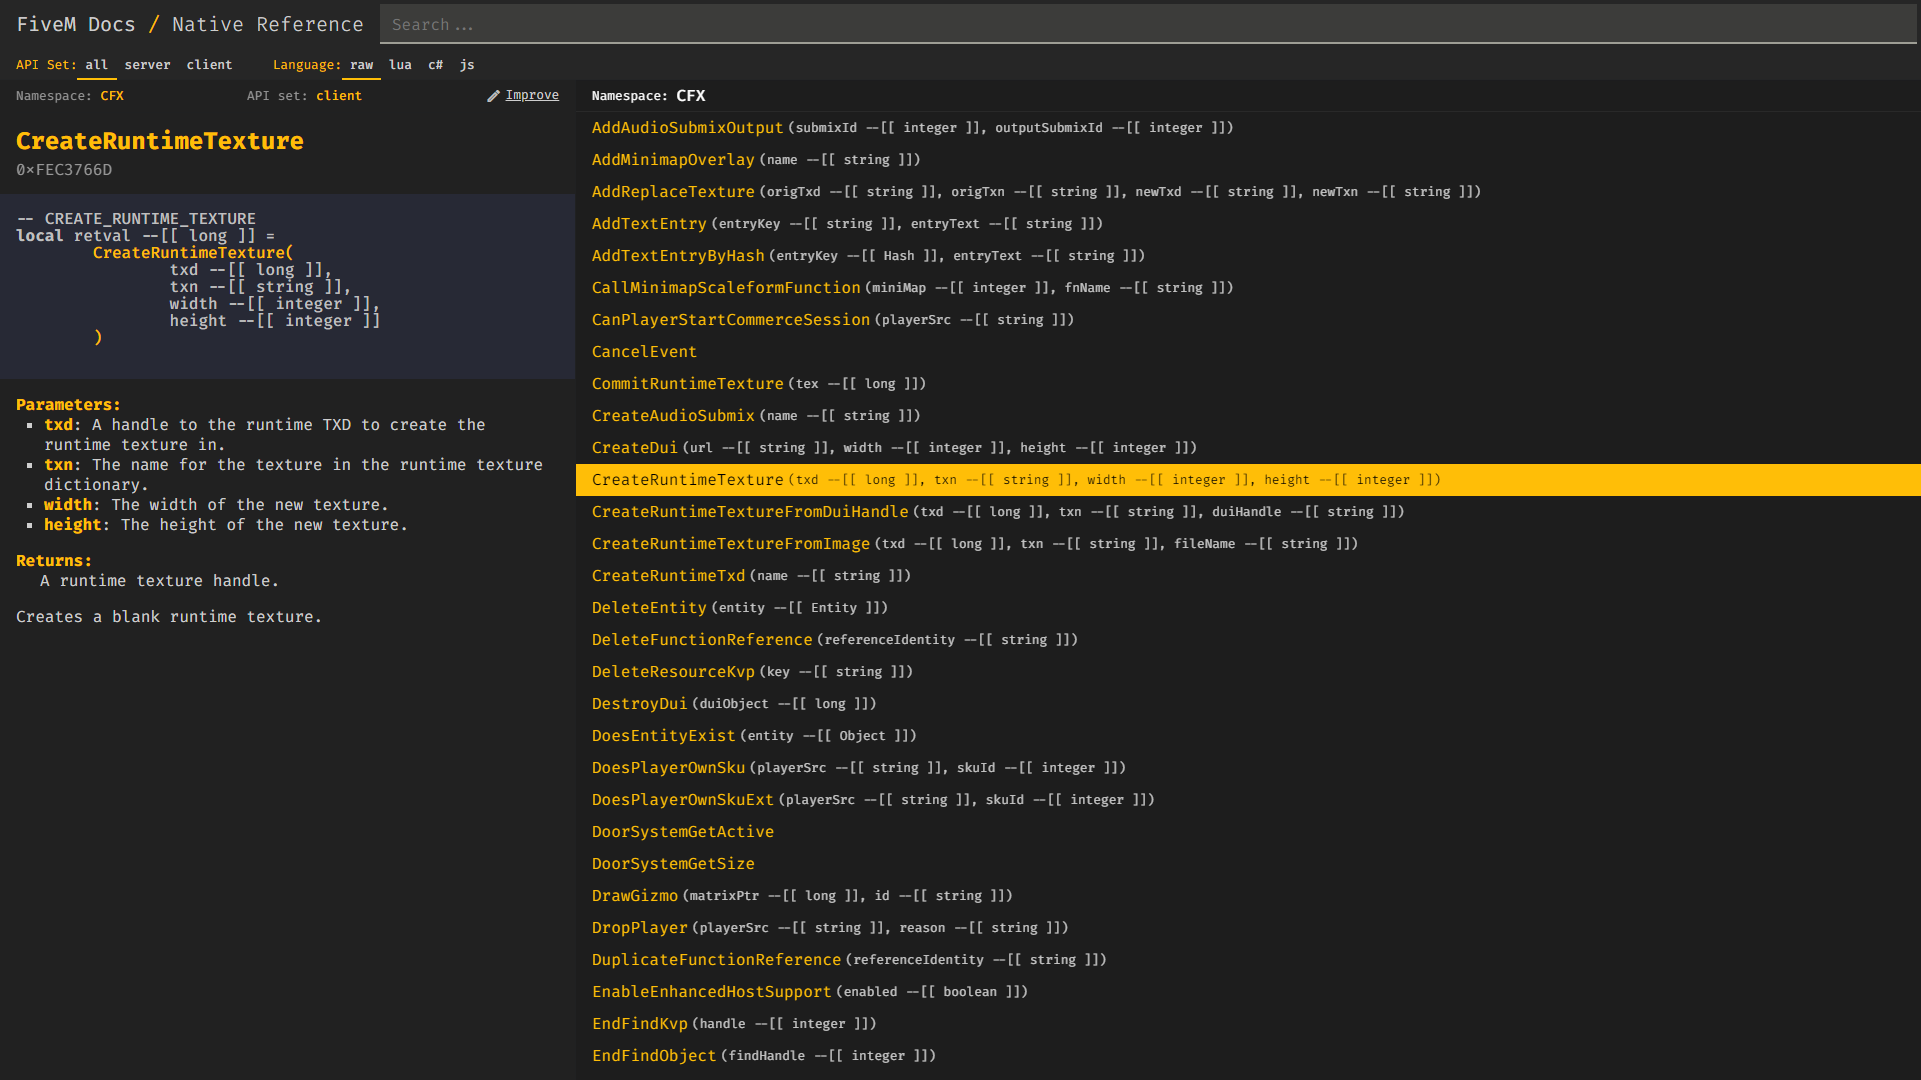Open the Native Reference header link
The image size is (1921, 1080).
point(267,24)
